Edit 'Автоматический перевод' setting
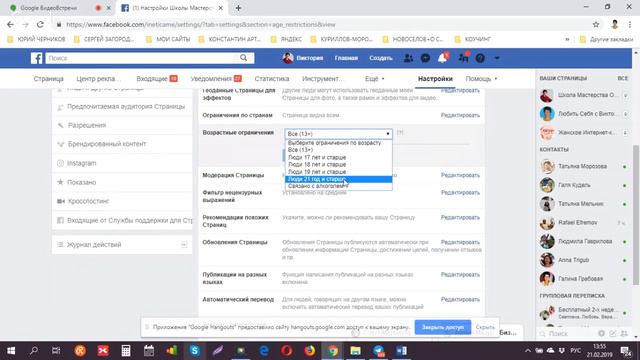This screenshot has width=640, height=360. coord(460,300)
